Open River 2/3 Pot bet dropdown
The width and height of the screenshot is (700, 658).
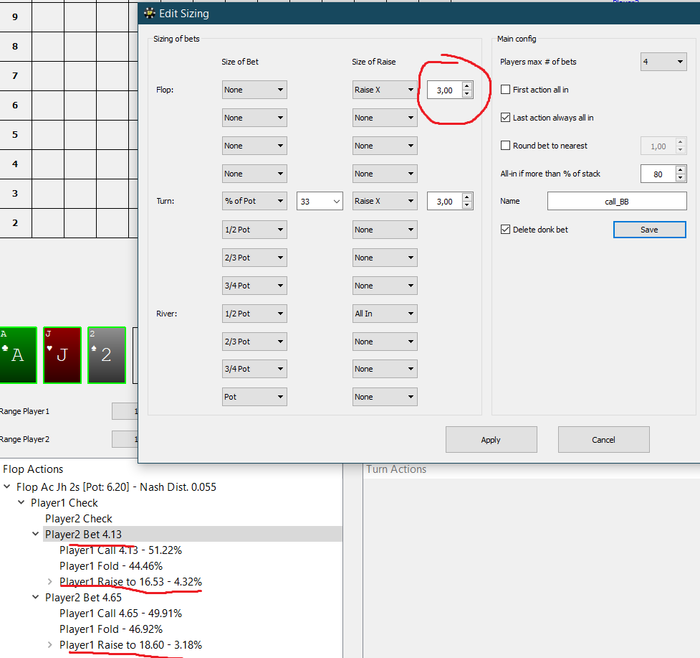[x=254, y=341]
